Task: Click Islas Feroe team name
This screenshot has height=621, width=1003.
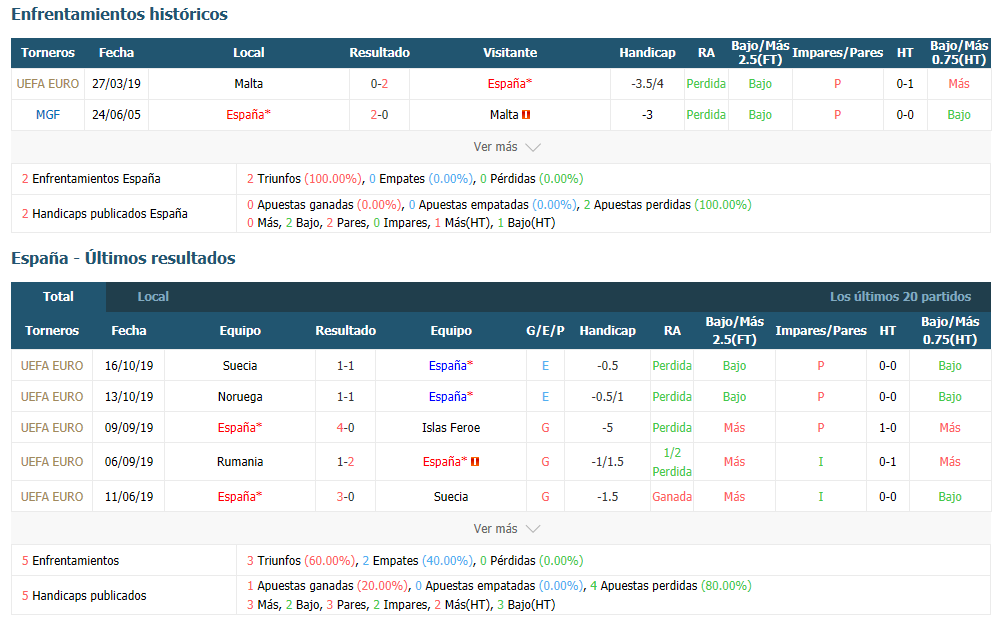Action: [x=451, y=428]
